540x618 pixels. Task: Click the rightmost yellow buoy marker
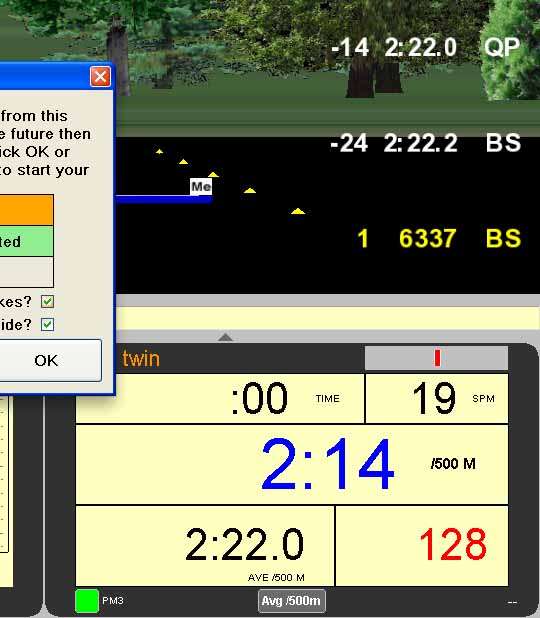pyautogui.click(x=298, y=211)
